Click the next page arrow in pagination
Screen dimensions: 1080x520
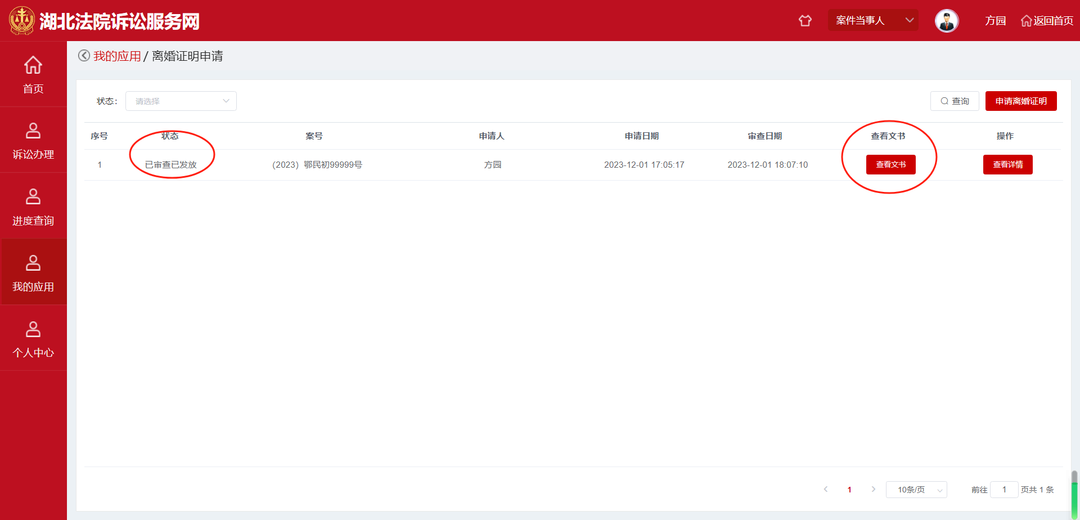click(873, 490)
